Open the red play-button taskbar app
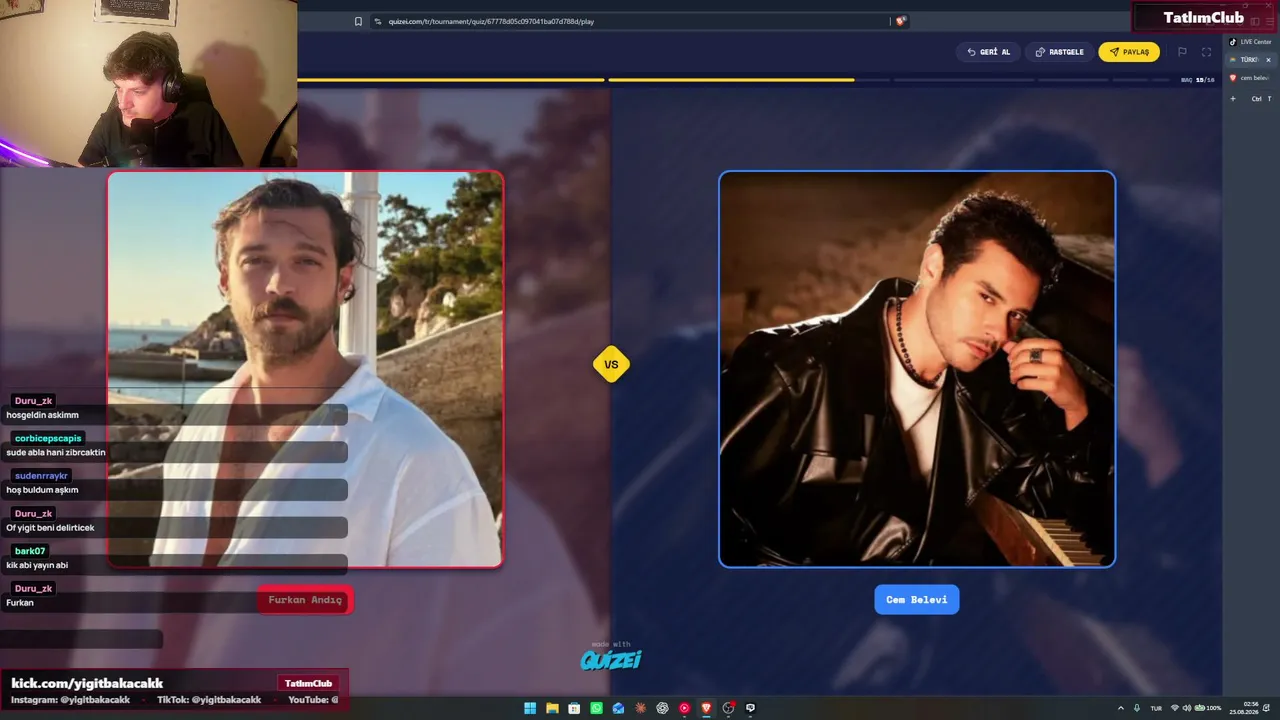 (x=684, y=708)
